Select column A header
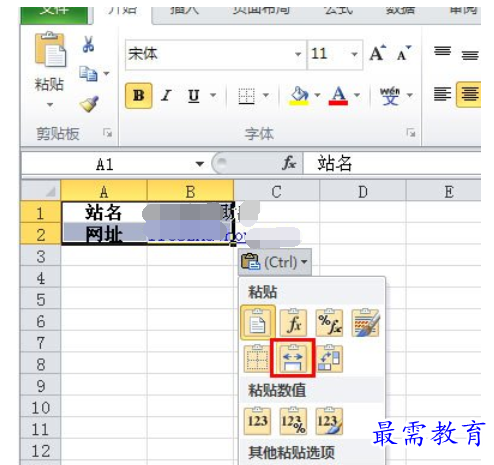This screenshot has width=494, height=465. (104, 192)
